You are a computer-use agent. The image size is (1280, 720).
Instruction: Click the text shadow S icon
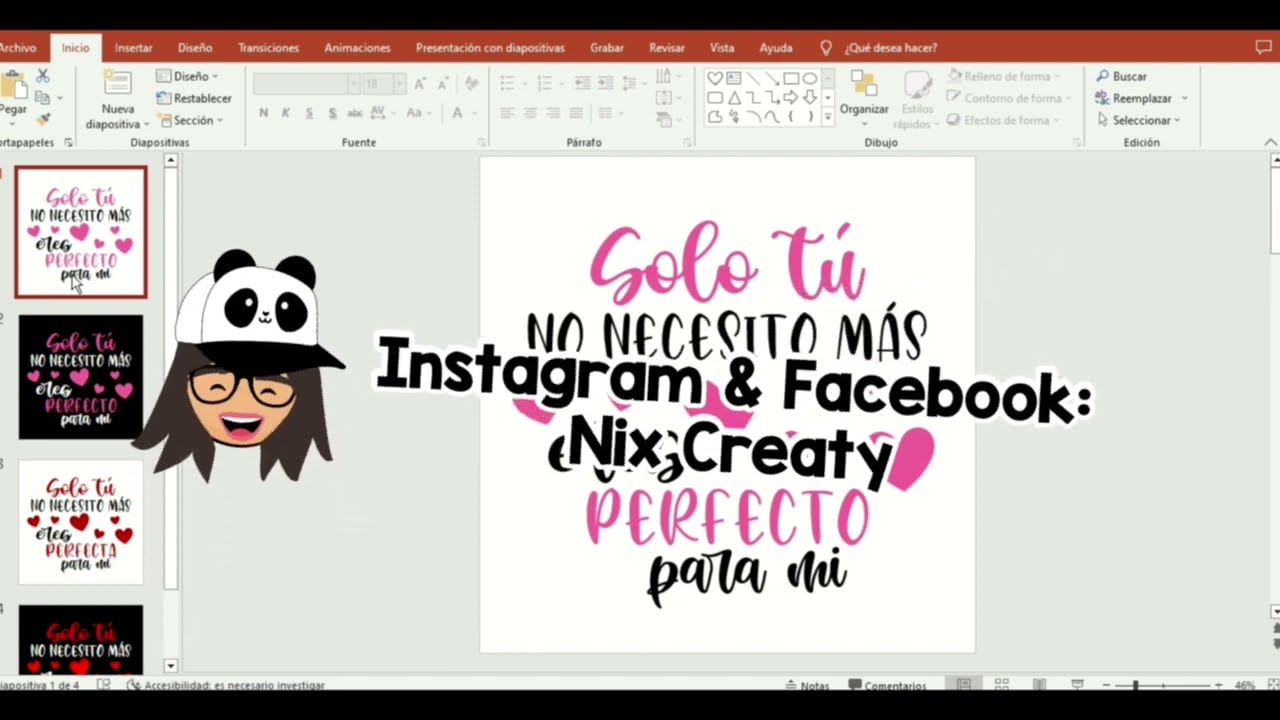pos(333,113)
